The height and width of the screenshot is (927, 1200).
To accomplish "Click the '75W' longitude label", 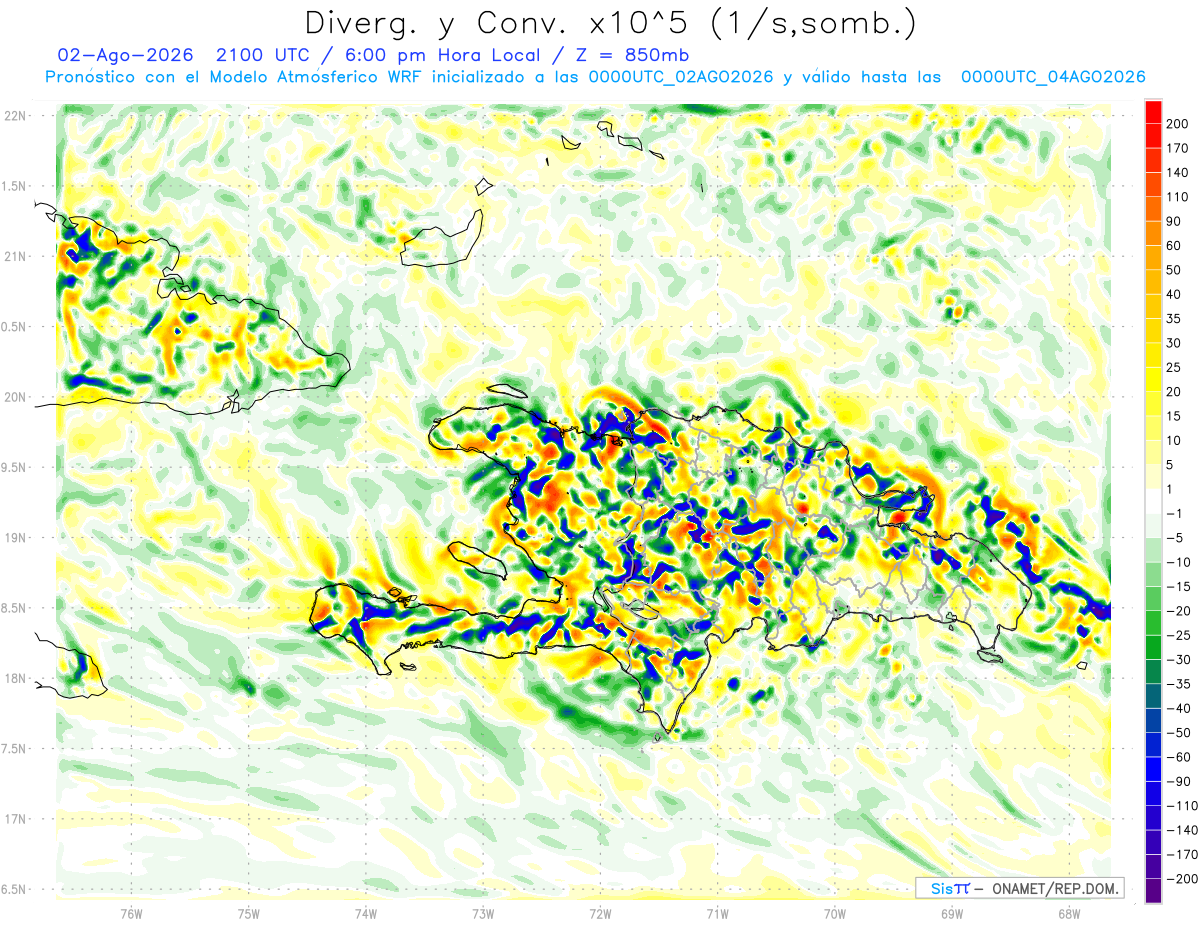I will 249,914.
